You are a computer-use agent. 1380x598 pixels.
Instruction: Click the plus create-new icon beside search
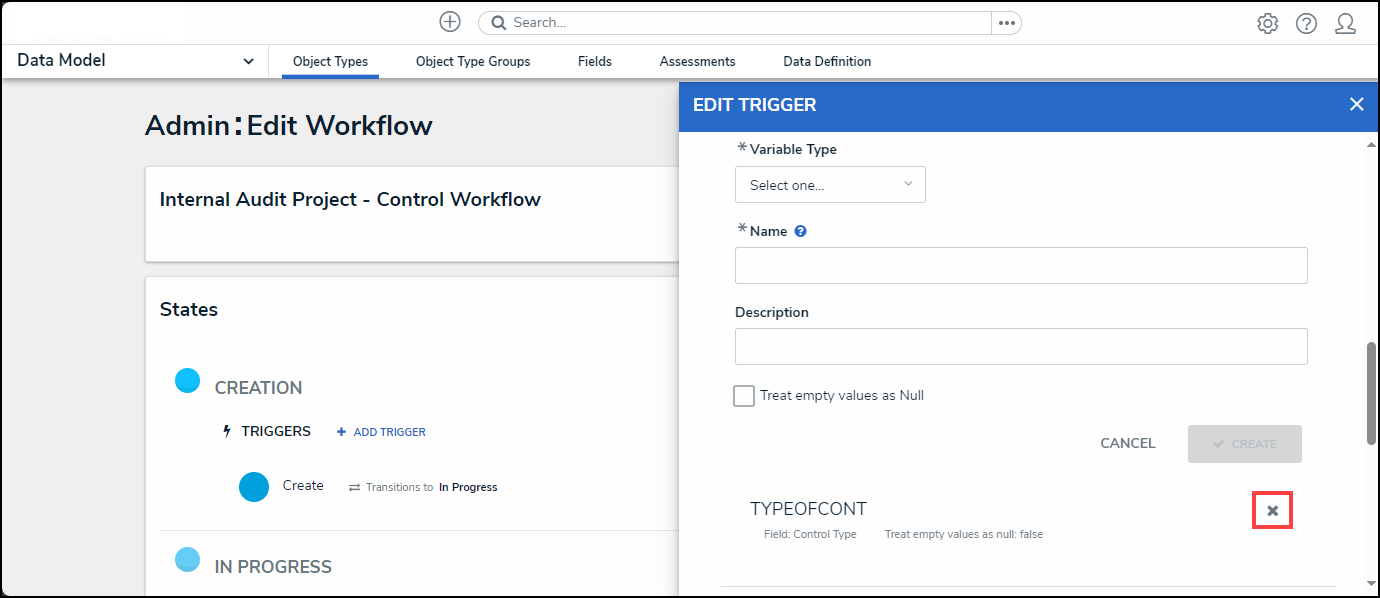coord(450,22)
